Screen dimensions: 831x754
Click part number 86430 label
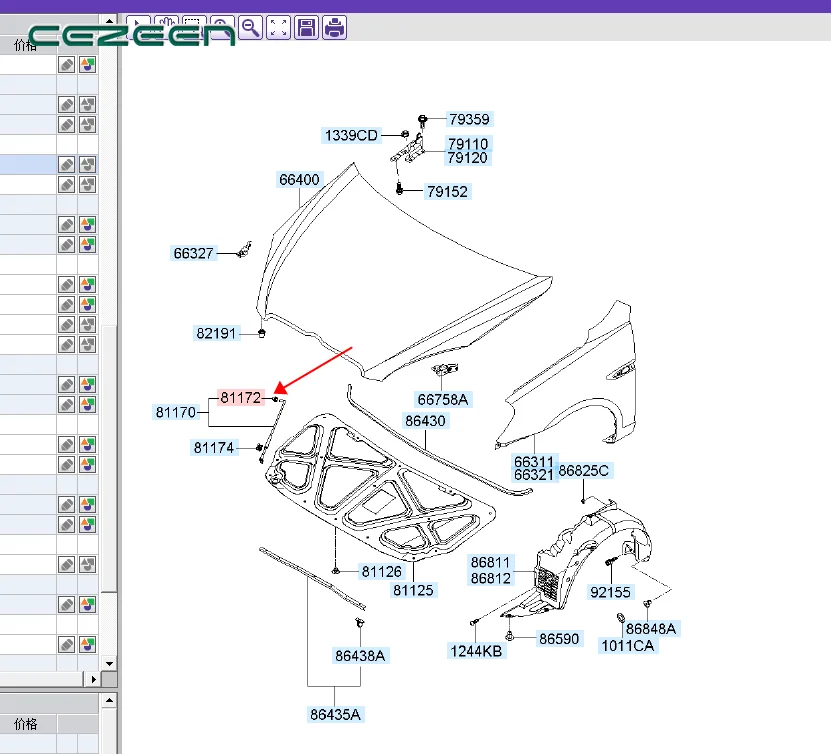tap(425, 421)
